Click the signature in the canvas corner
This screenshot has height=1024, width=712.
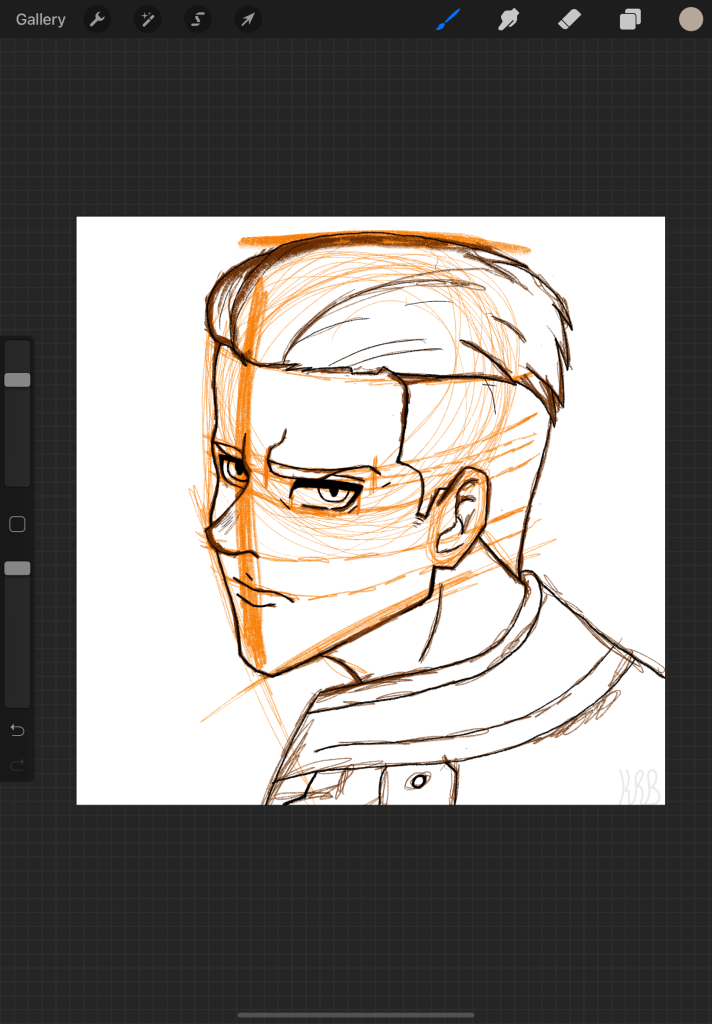(638, 785)
